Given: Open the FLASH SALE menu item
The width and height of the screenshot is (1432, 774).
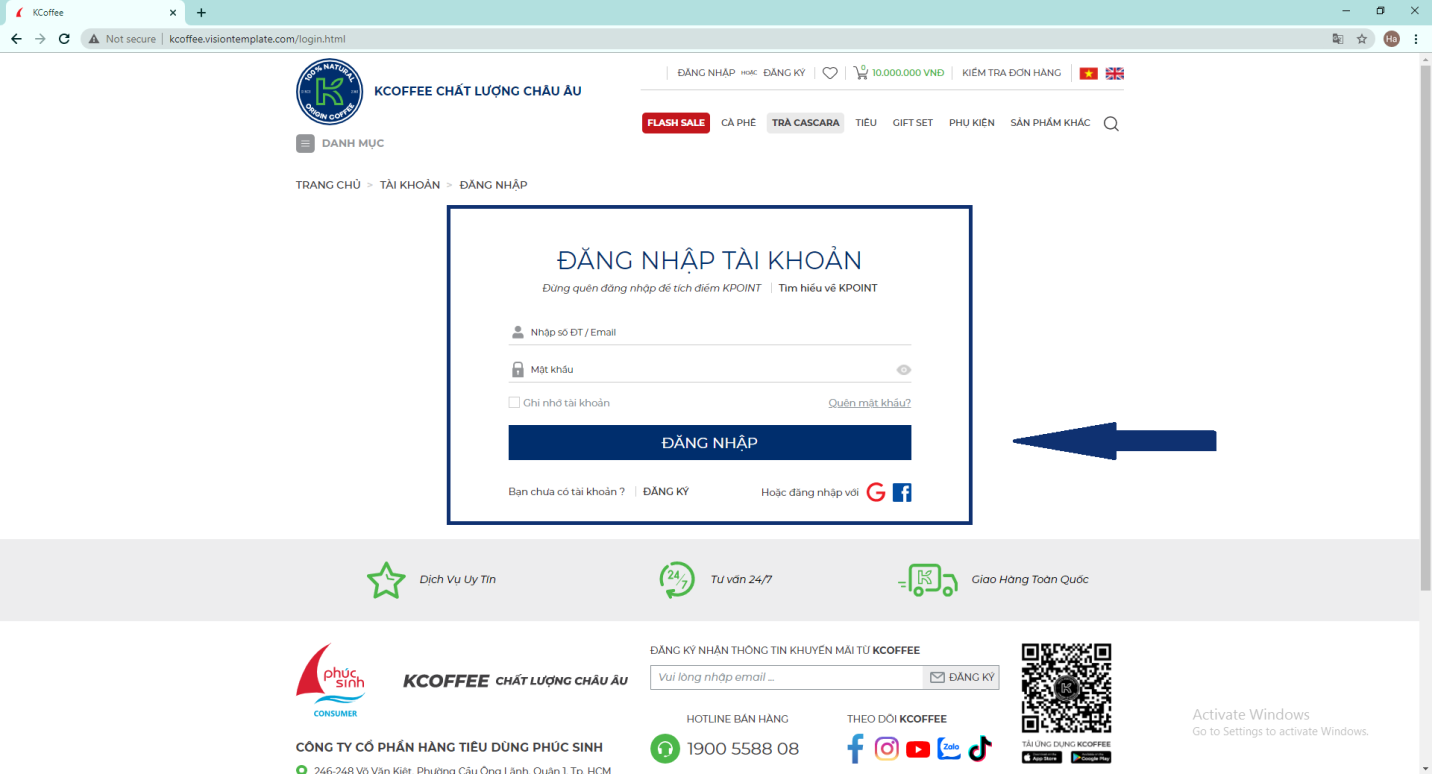Looking at the screenshot, I should (676, 123).
